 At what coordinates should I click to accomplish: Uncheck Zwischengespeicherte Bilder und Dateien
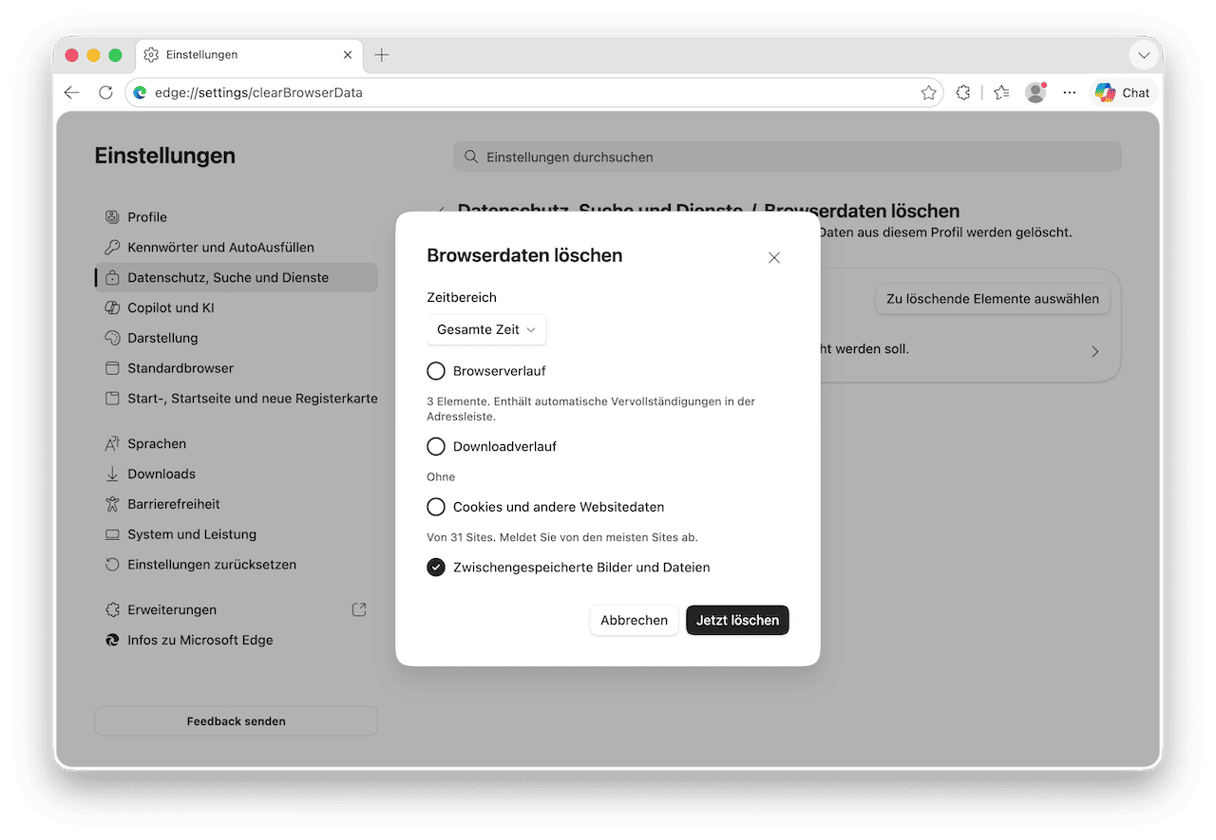(x=436, y=567)
